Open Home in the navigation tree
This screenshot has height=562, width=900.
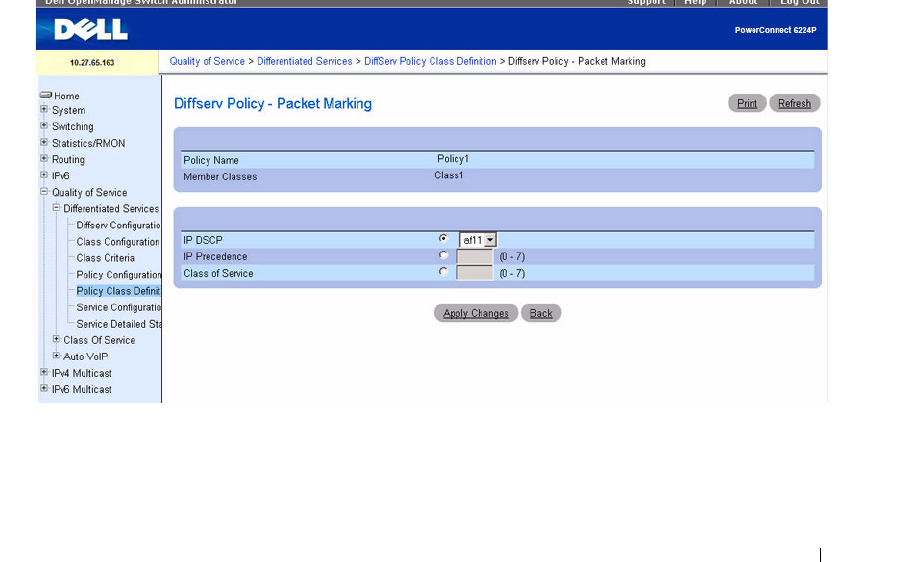pos(67,96)
